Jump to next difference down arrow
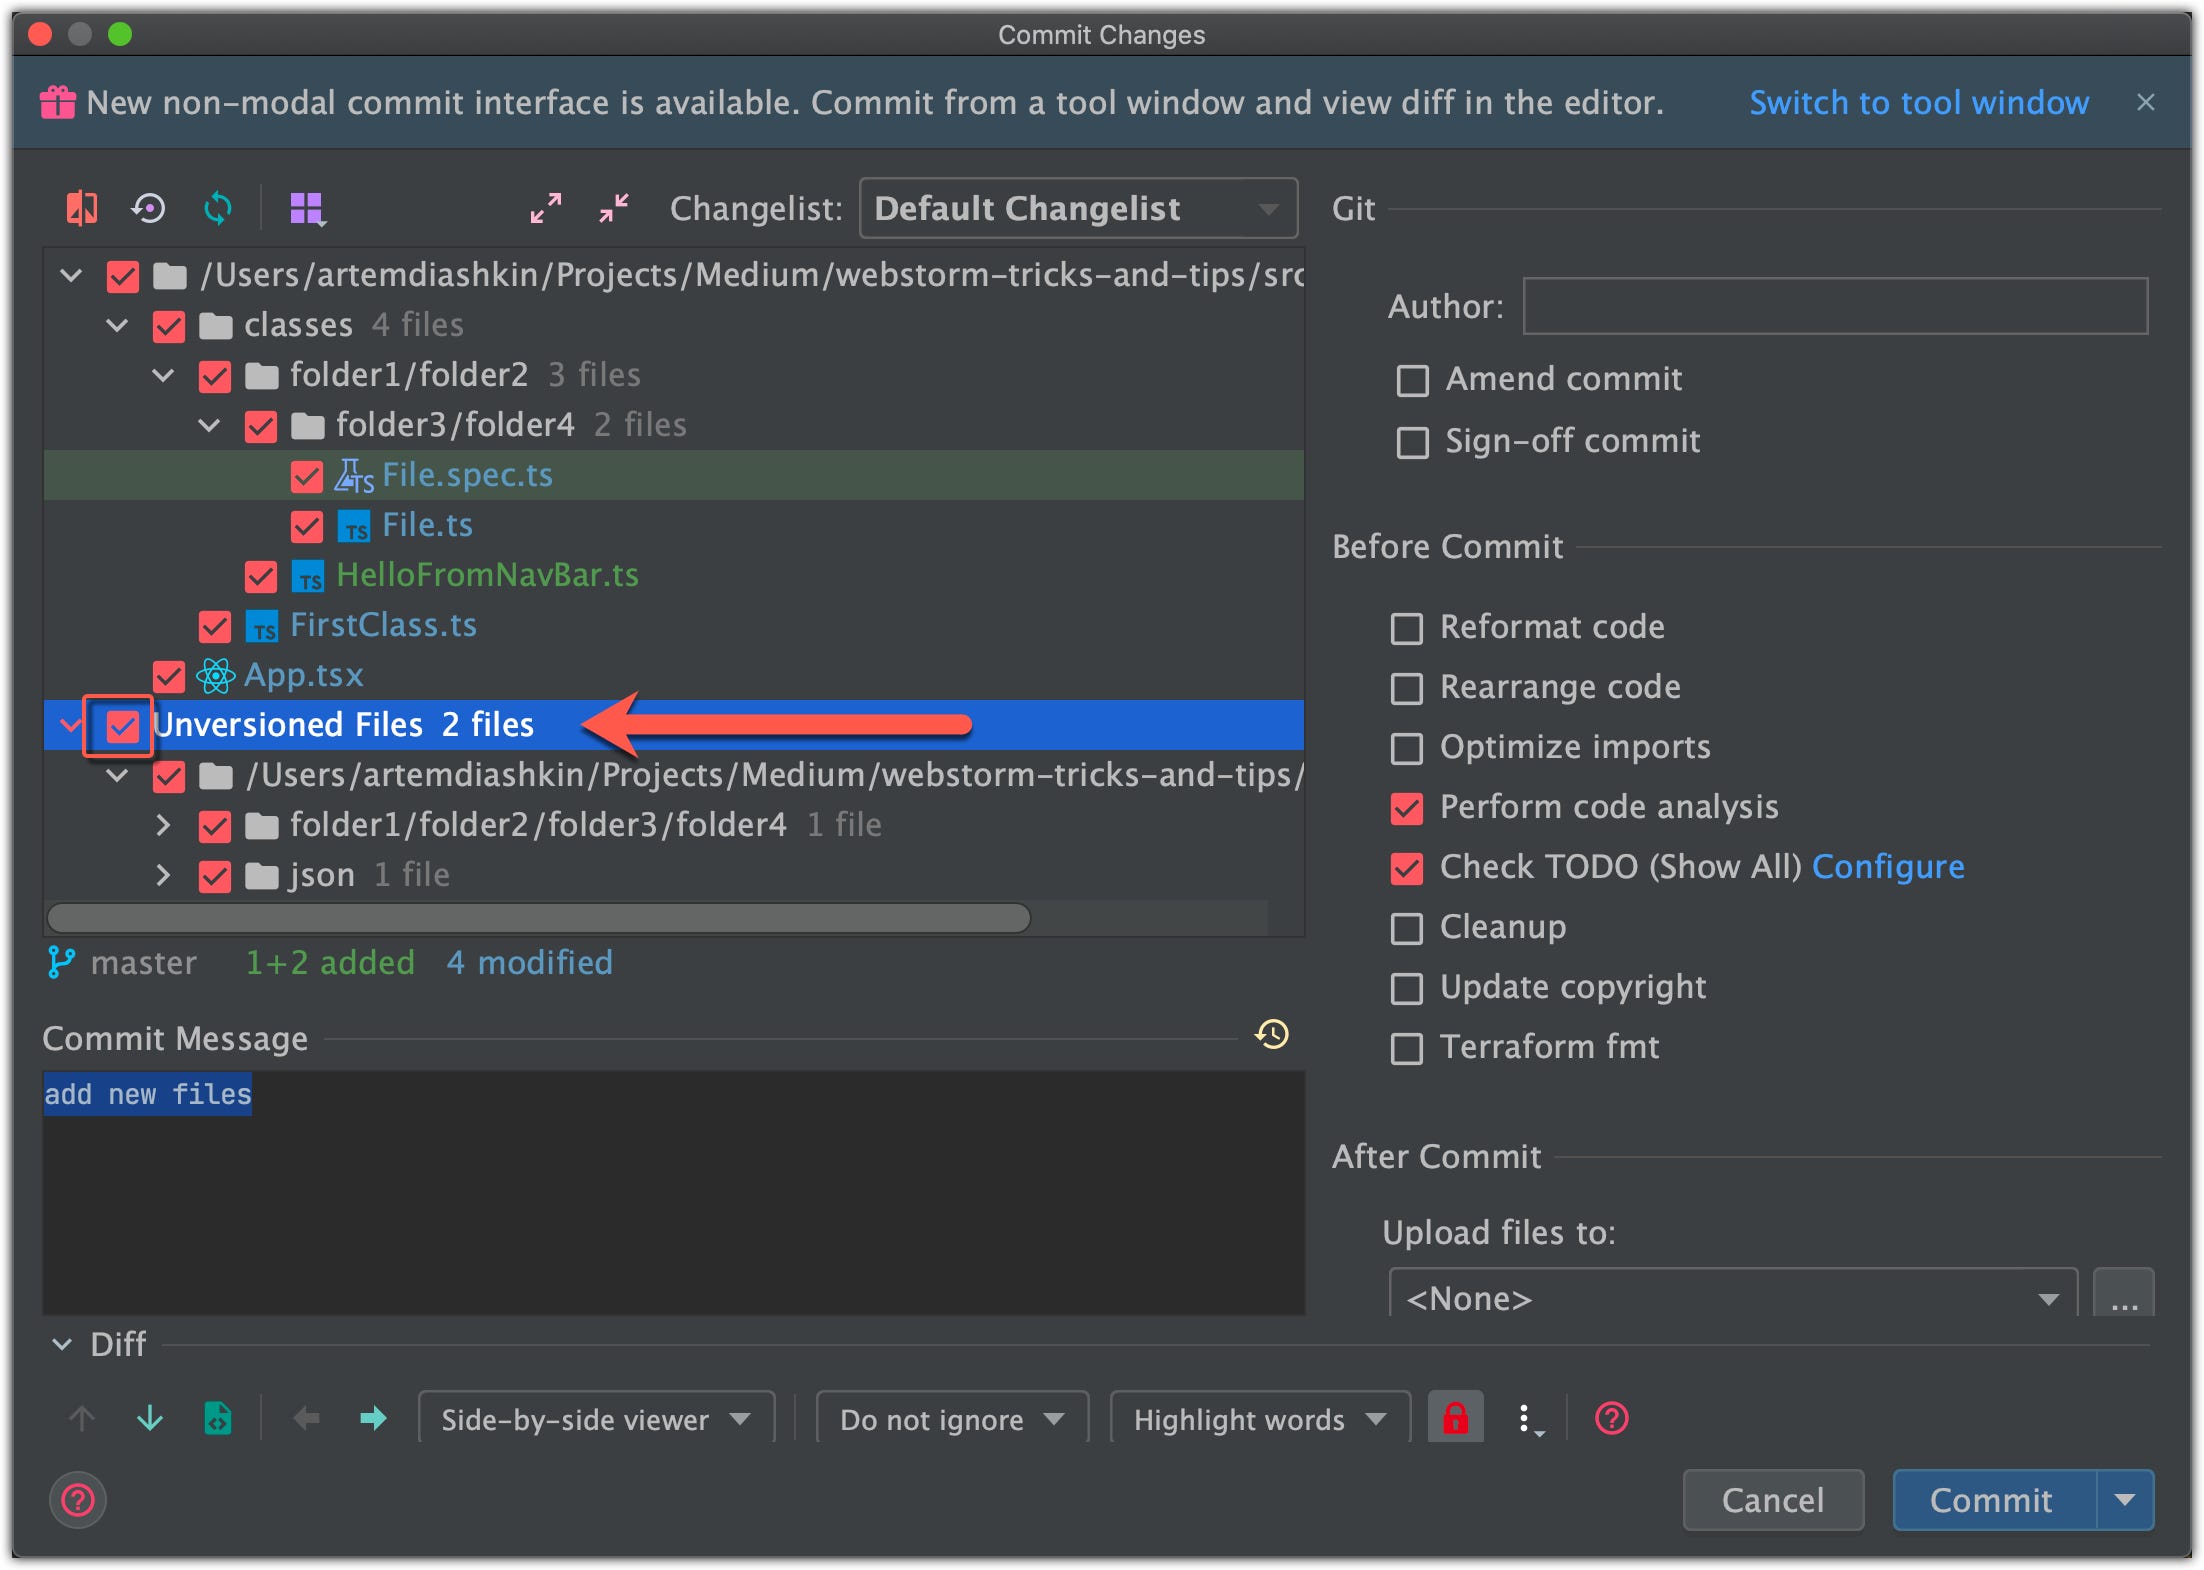The width and height of the screenshot is (2204, 1570). (x=150, y=1418)
